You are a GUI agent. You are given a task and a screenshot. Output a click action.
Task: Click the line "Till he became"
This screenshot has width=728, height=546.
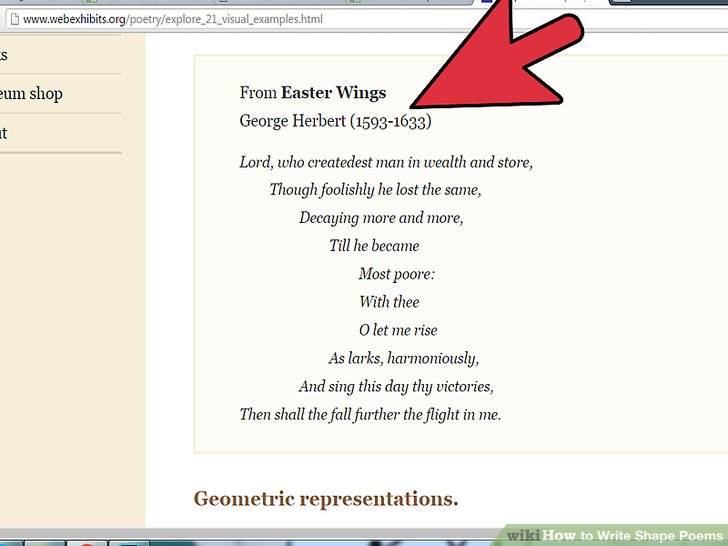pyautogui.click(x=374, y=246)
